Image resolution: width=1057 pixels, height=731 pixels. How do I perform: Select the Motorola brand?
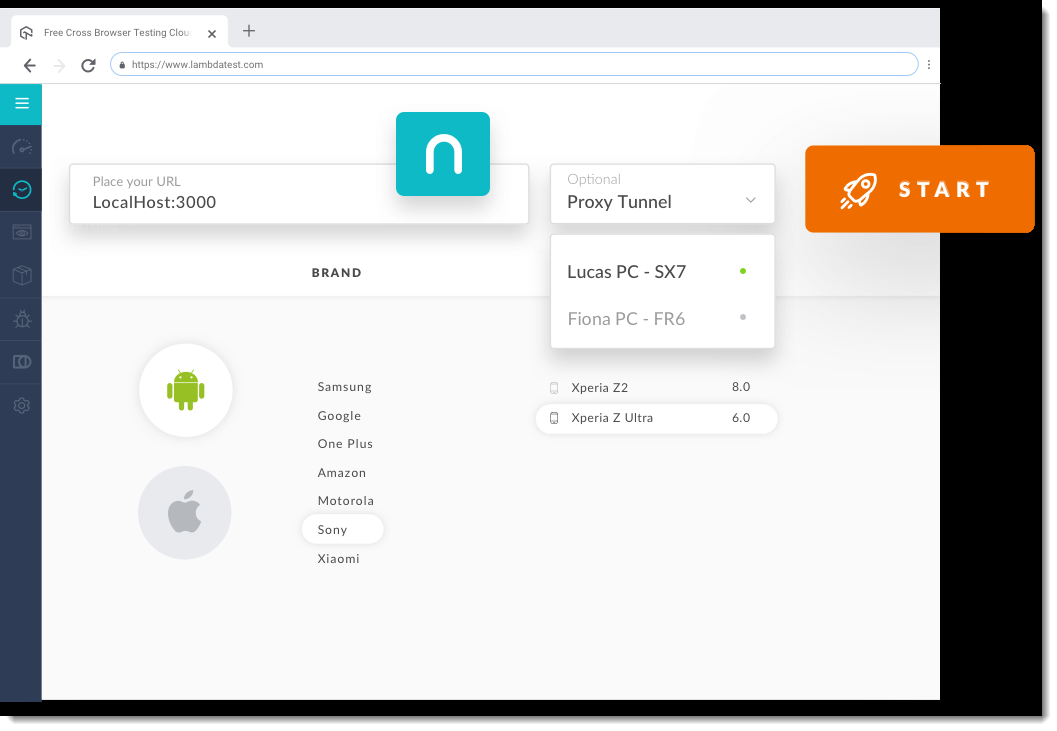point(346,501)
